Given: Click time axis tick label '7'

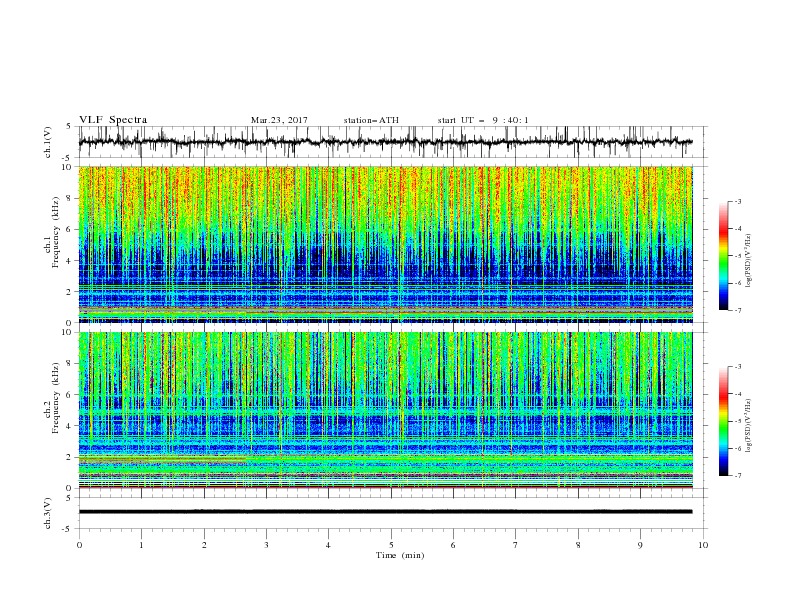Looking at the screenshot, I should (515, 545).
